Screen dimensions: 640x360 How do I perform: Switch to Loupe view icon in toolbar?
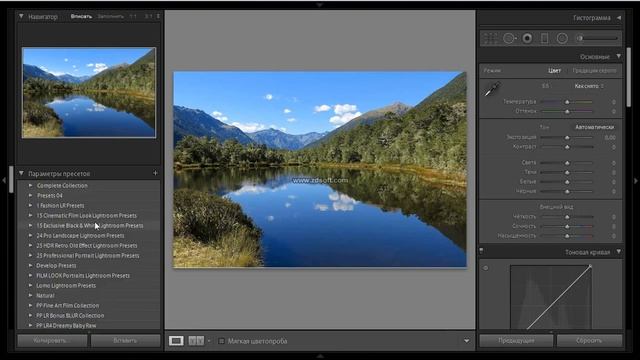pos(176,341)
